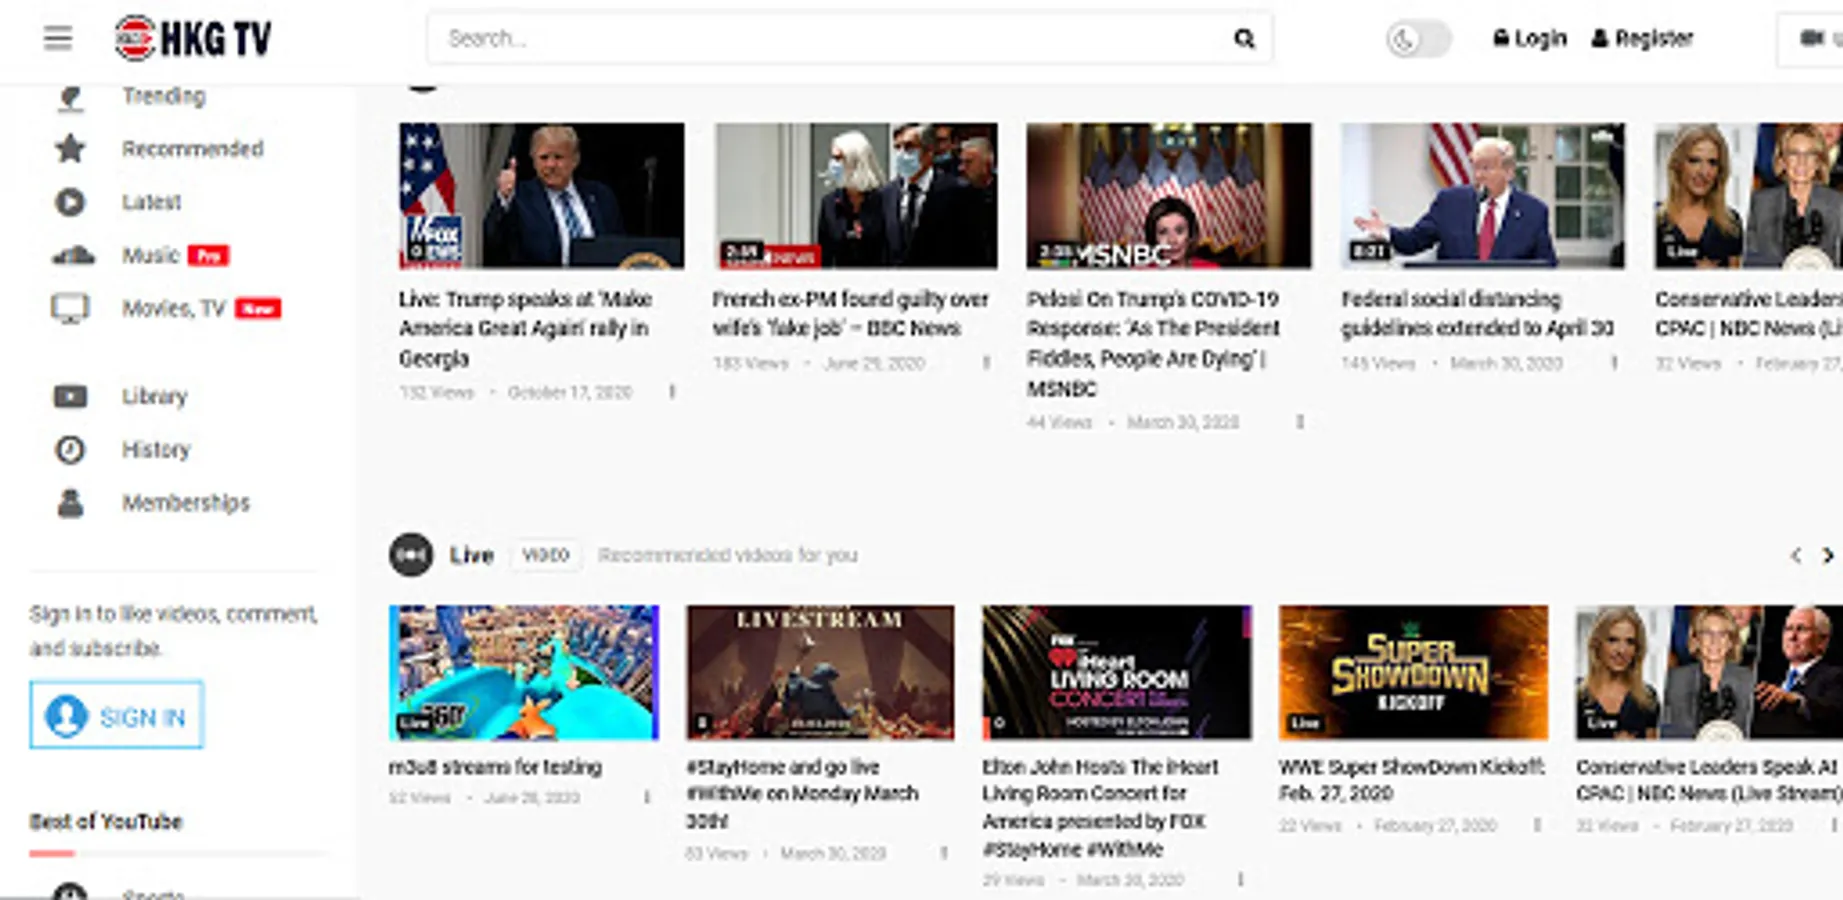Open options menu for #StayHome livestream video

coord(943,853)
